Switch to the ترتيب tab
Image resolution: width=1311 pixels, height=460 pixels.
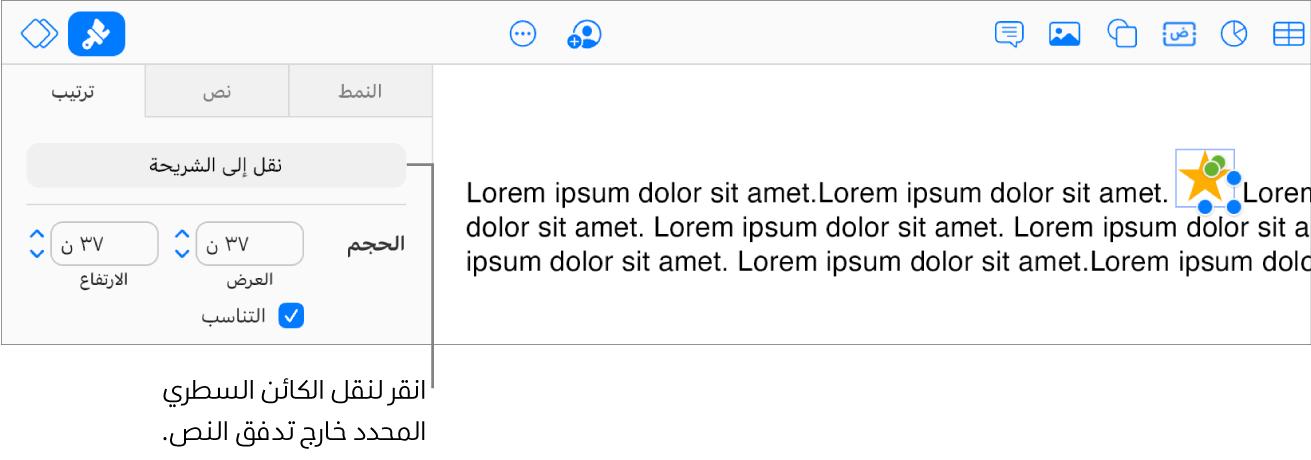tap(74, 92)
